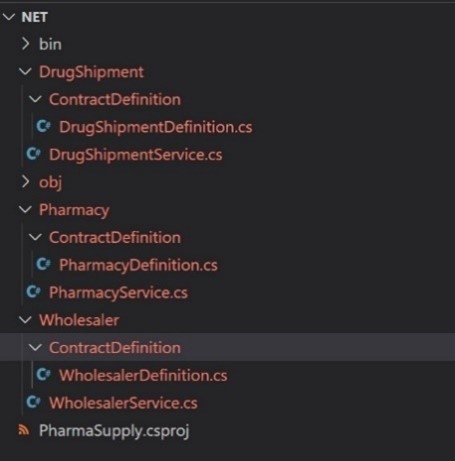This screenshot has height=461, width=455.
Task: Select ContractDefinition folder under Pharmacy
Action: click(115, 237)
